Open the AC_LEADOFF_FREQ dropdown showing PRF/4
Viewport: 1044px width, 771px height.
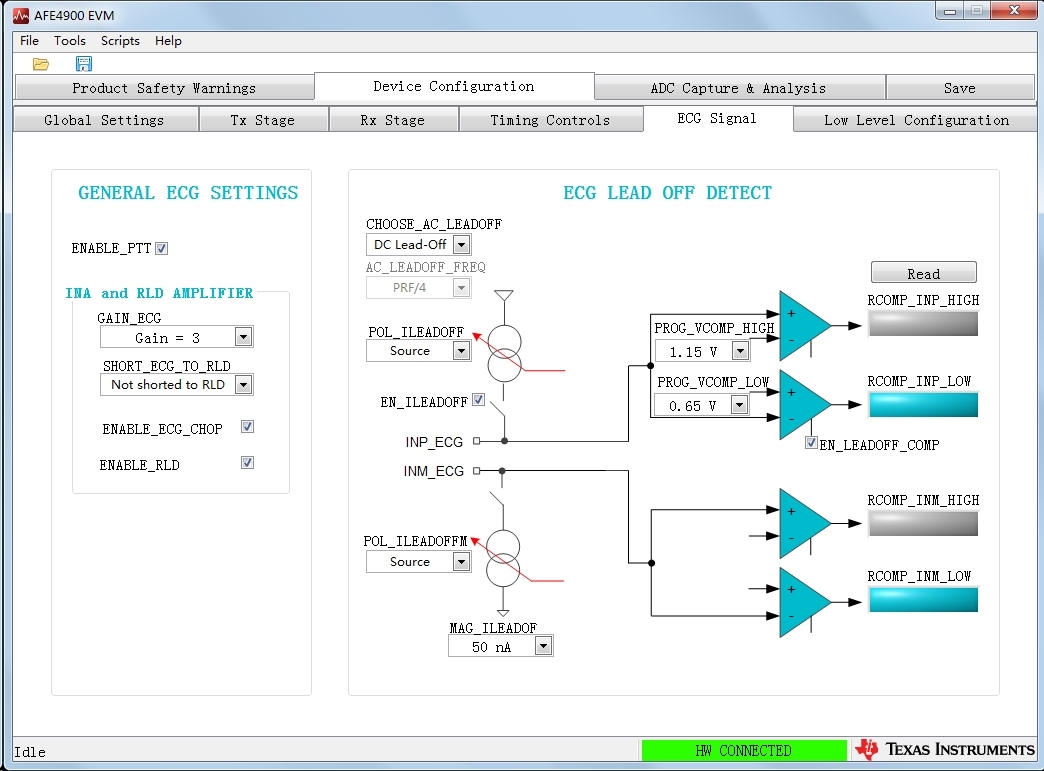419,288
